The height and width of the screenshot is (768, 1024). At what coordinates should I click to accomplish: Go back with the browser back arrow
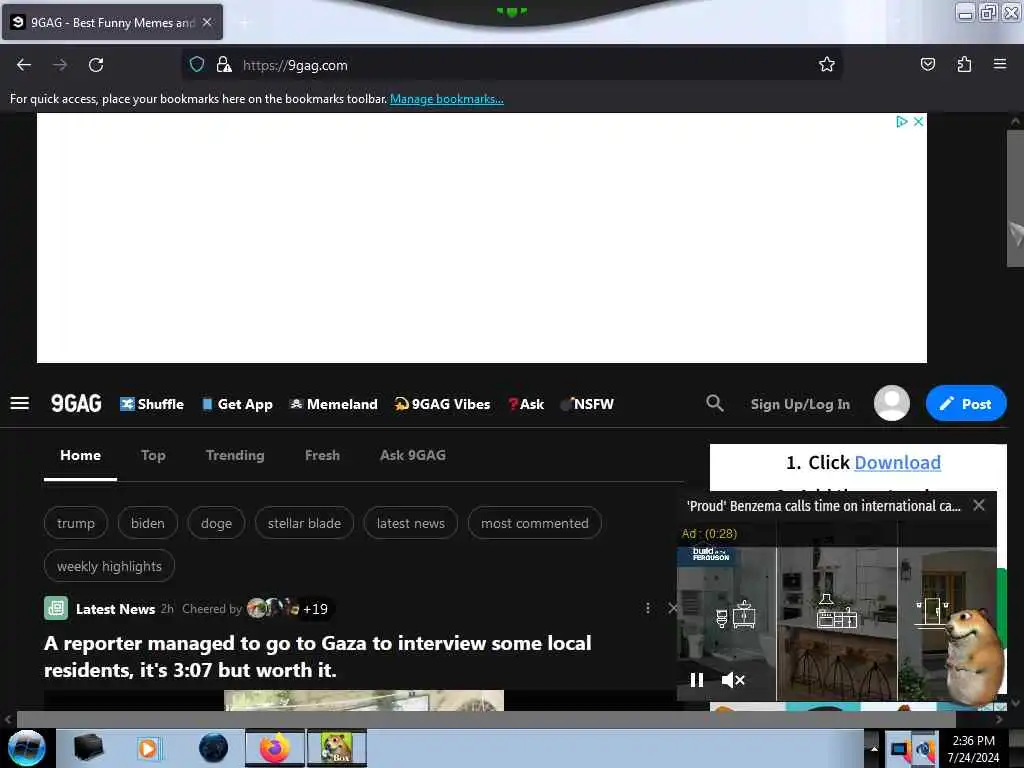click(x=24, y=65)
